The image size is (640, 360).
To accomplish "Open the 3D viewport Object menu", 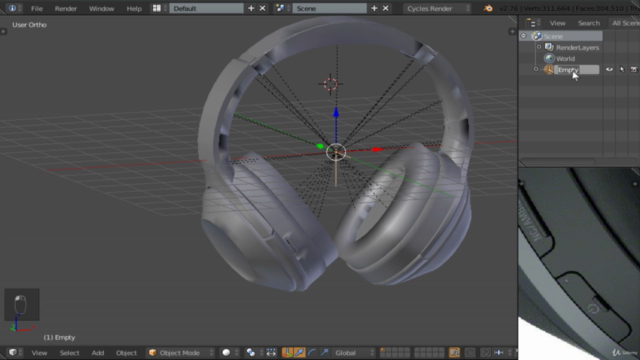I will click(126, 353).
